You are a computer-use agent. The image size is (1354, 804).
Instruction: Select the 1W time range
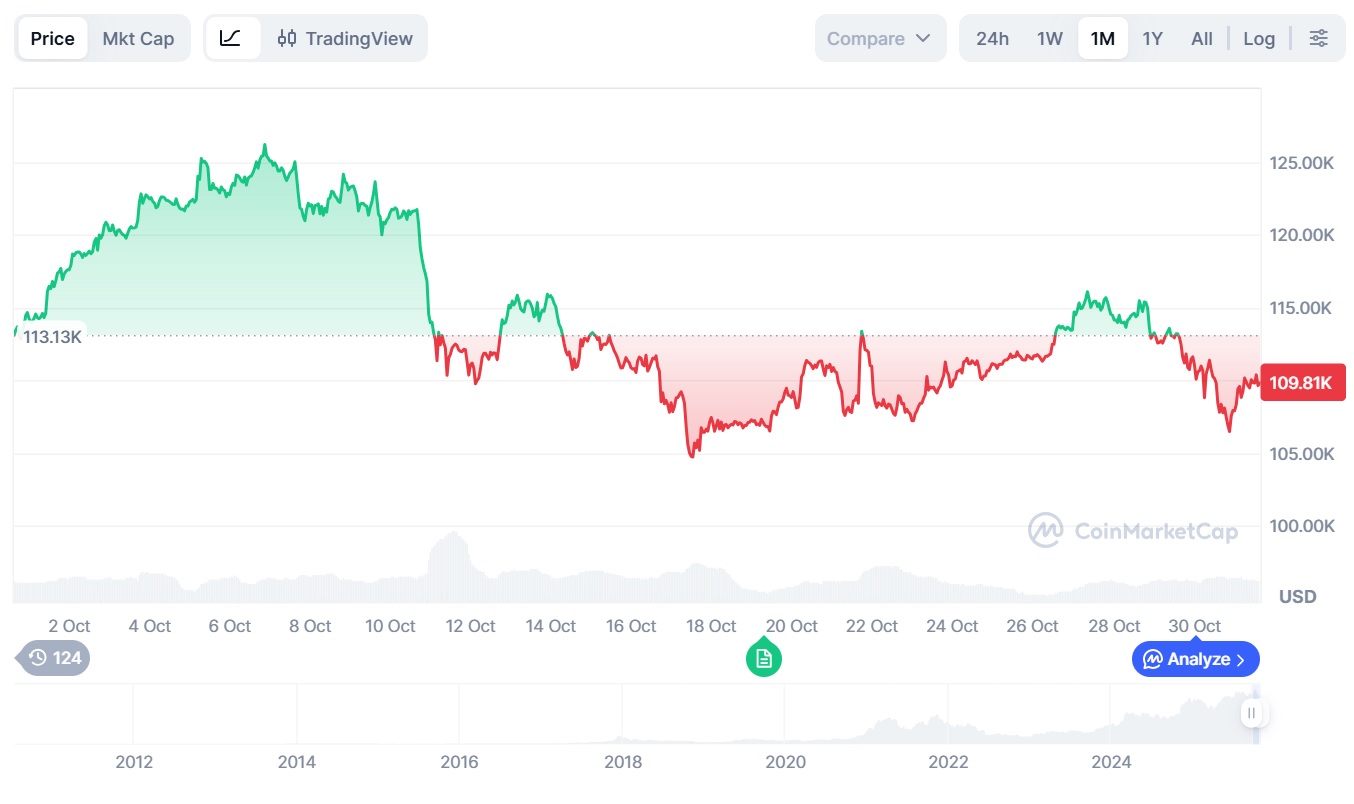point(1049,39)
